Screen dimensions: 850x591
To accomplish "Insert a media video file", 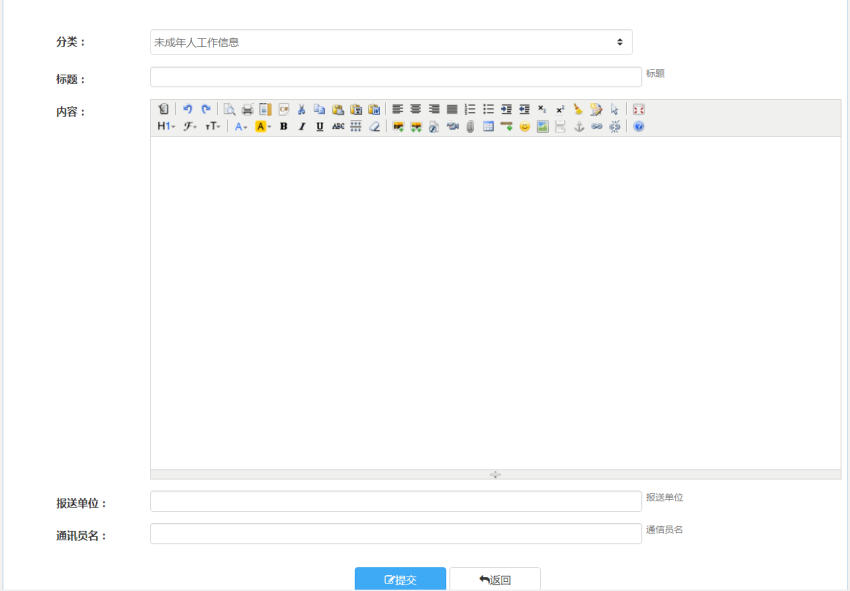I will click(x=452, y=126).
